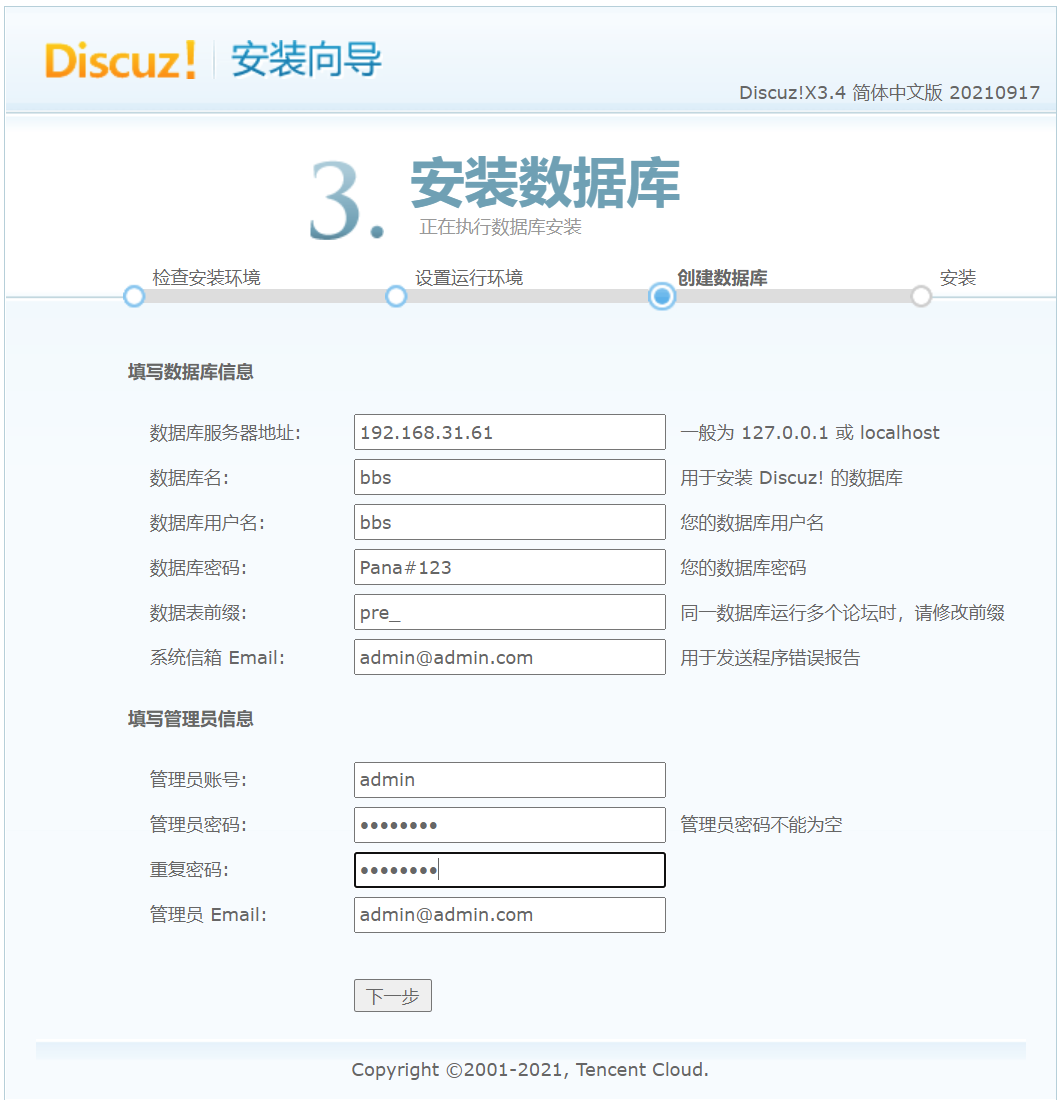Click the 安装向导 heading text

(307, 60)
